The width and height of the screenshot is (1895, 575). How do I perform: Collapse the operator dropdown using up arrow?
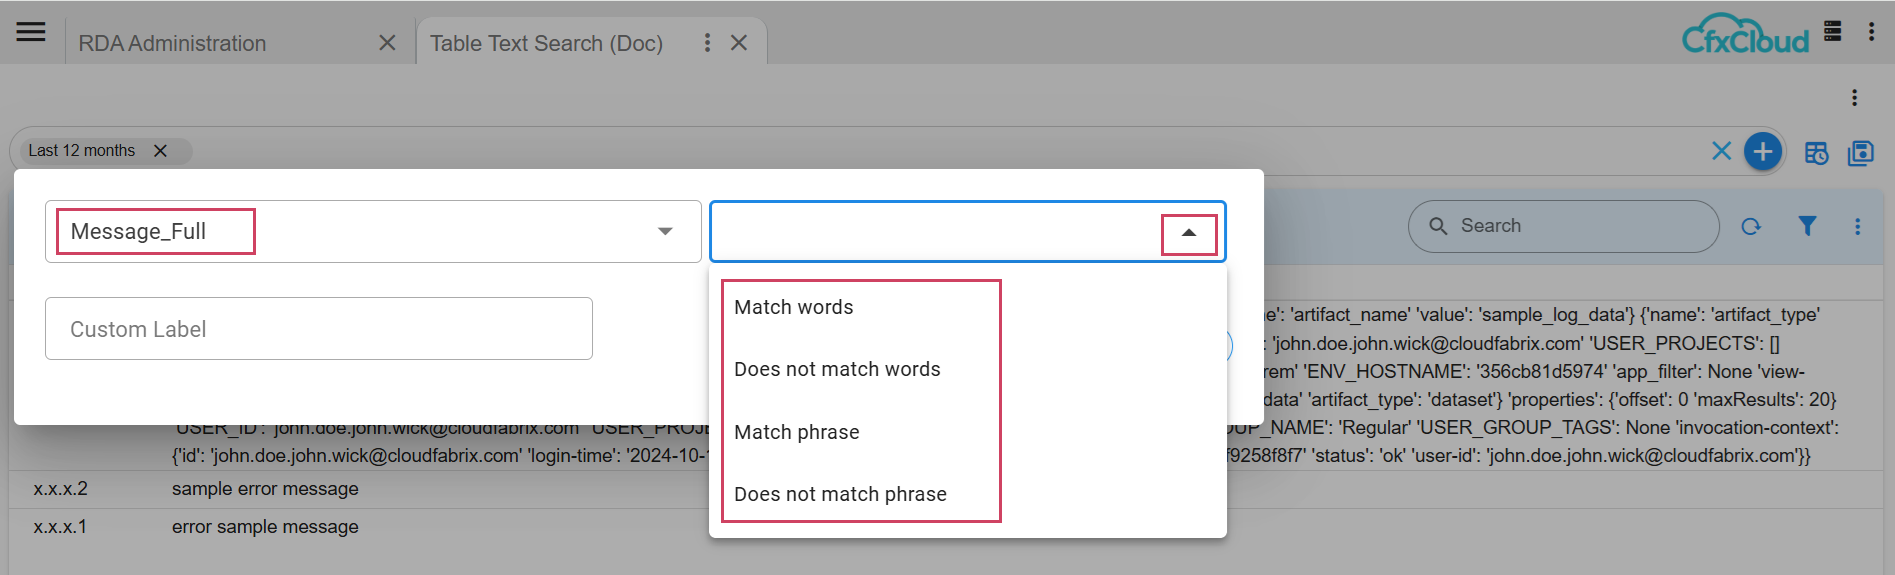[x=1188, y=233]
